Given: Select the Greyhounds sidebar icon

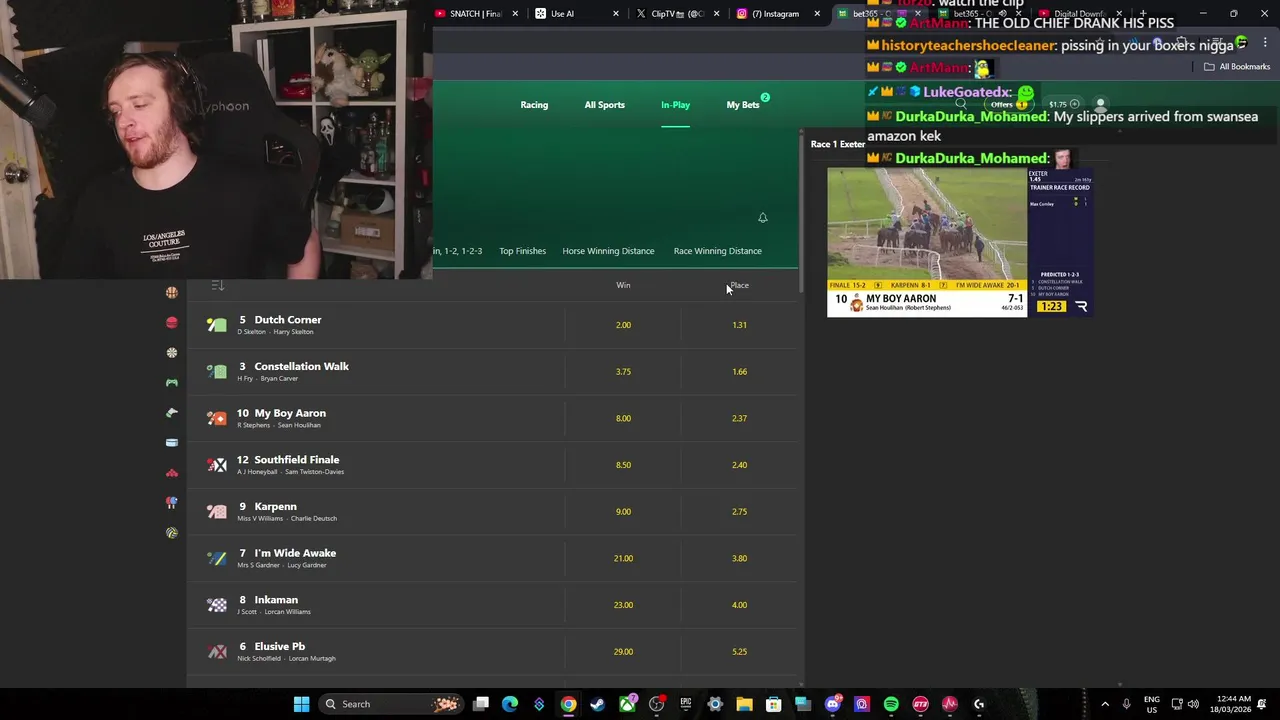Looking at the screenshot, I should coord(172,412).
